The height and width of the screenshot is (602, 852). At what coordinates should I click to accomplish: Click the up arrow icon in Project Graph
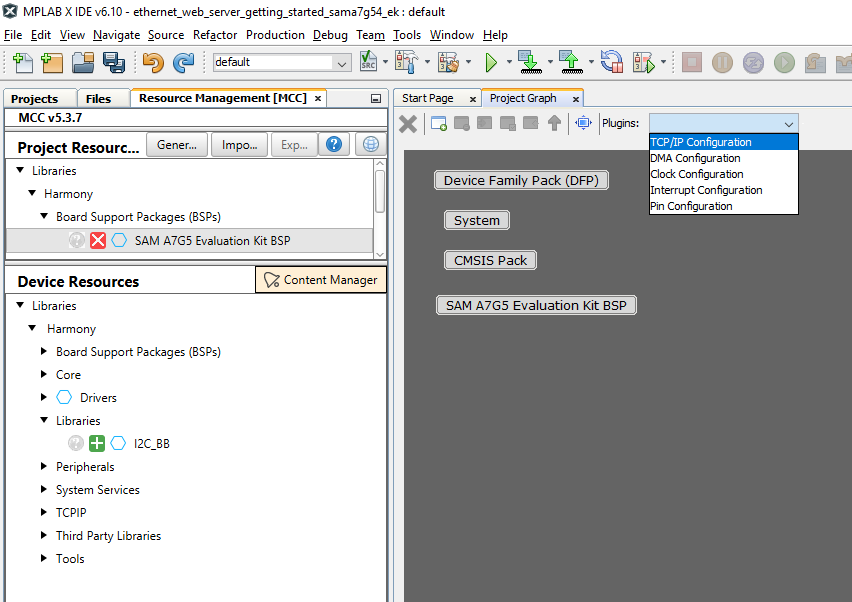554,123
